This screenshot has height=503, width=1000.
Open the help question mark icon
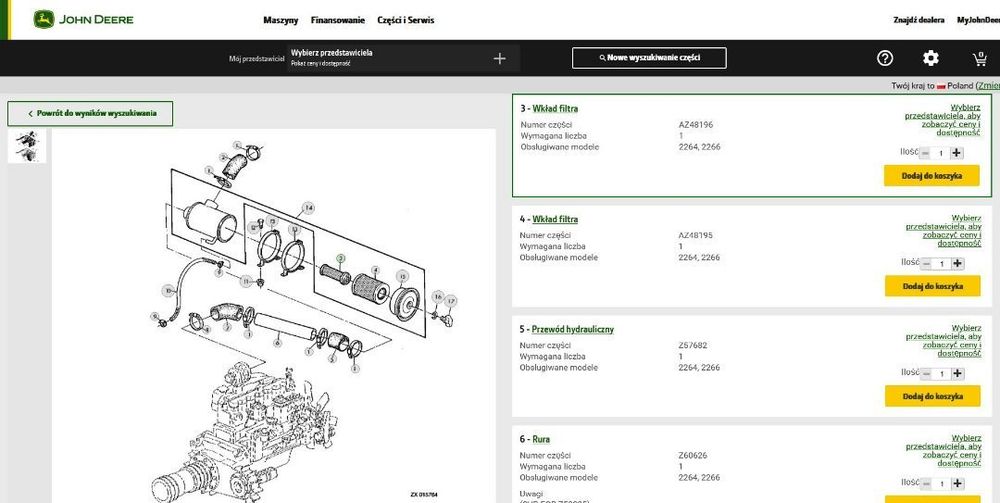[885, 59]
